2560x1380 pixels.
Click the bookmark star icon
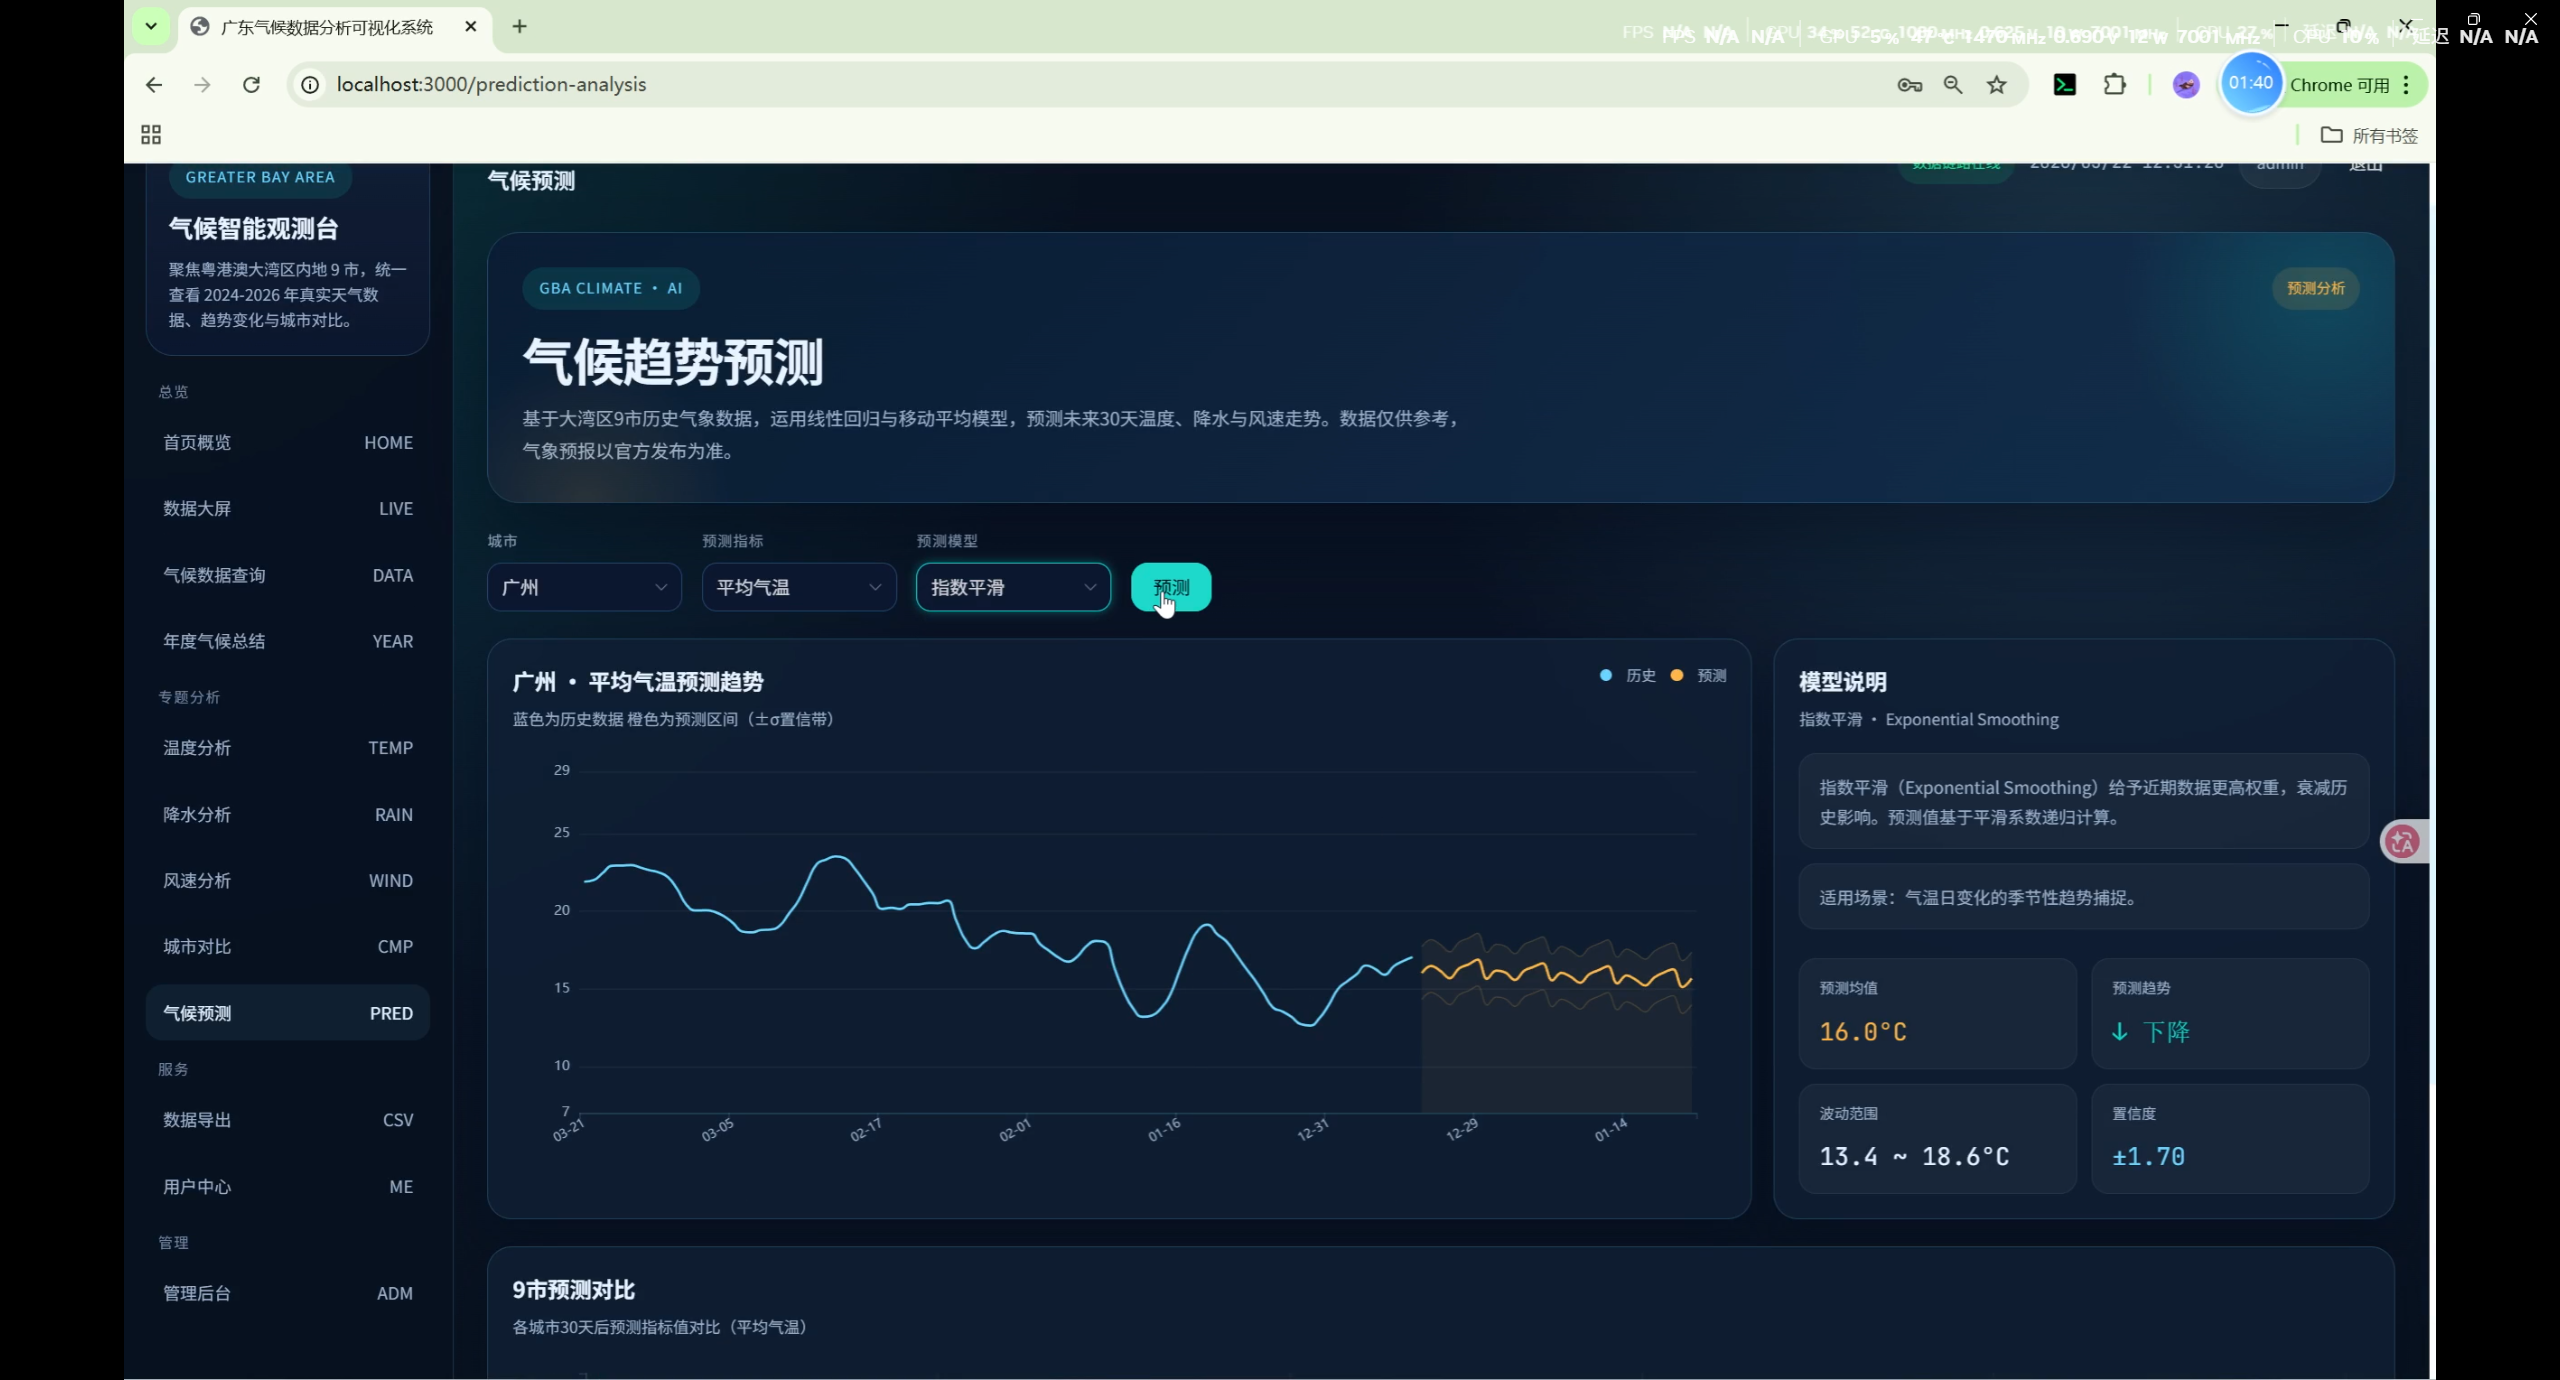point(1997,85)
